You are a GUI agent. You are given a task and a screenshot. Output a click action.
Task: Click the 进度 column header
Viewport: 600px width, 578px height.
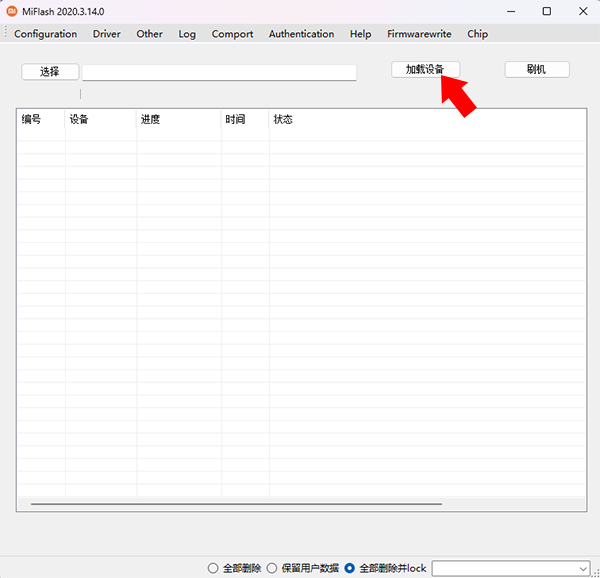[x=179, y=119]
